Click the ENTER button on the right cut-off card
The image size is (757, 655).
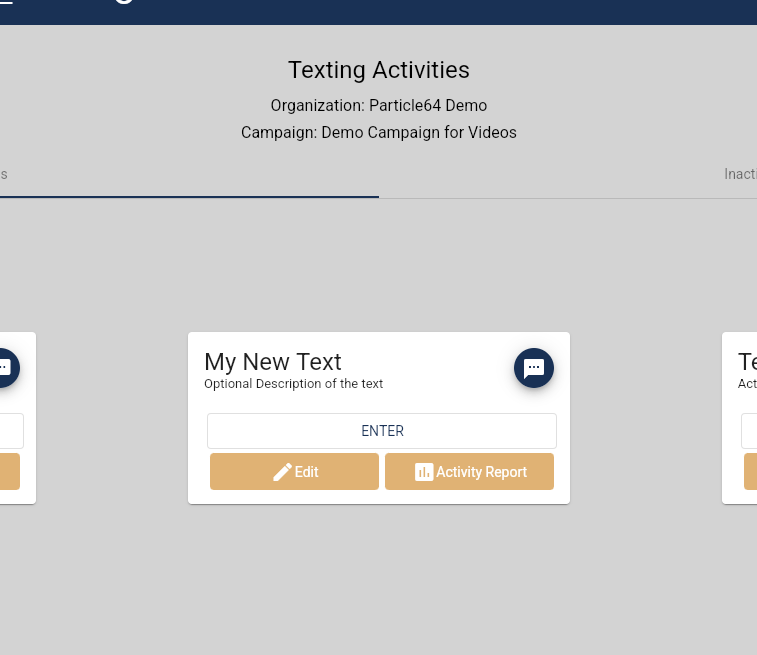749,431
